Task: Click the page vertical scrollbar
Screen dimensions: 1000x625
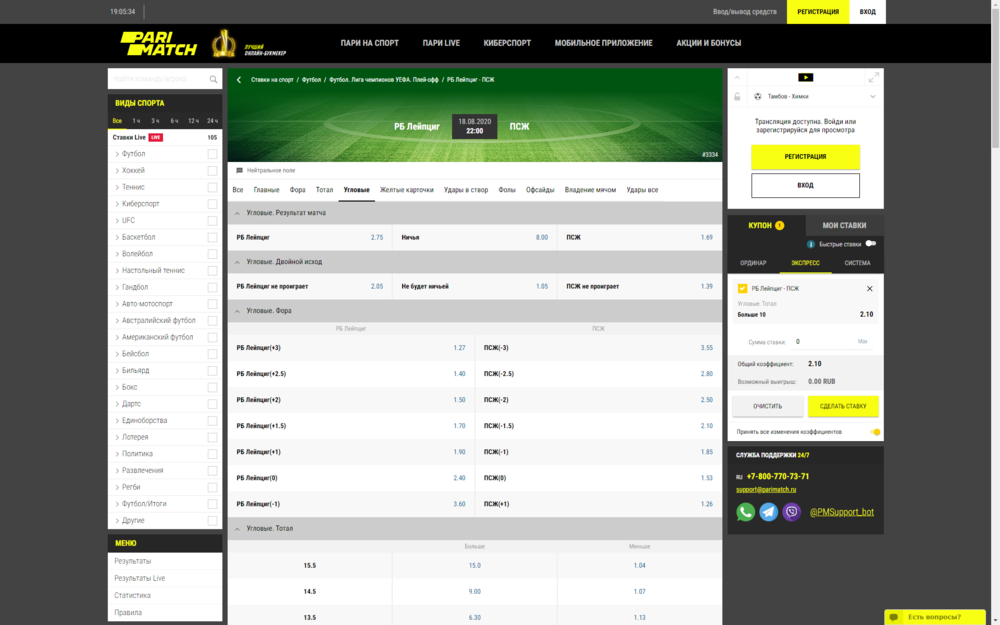Action: point(995,77)
